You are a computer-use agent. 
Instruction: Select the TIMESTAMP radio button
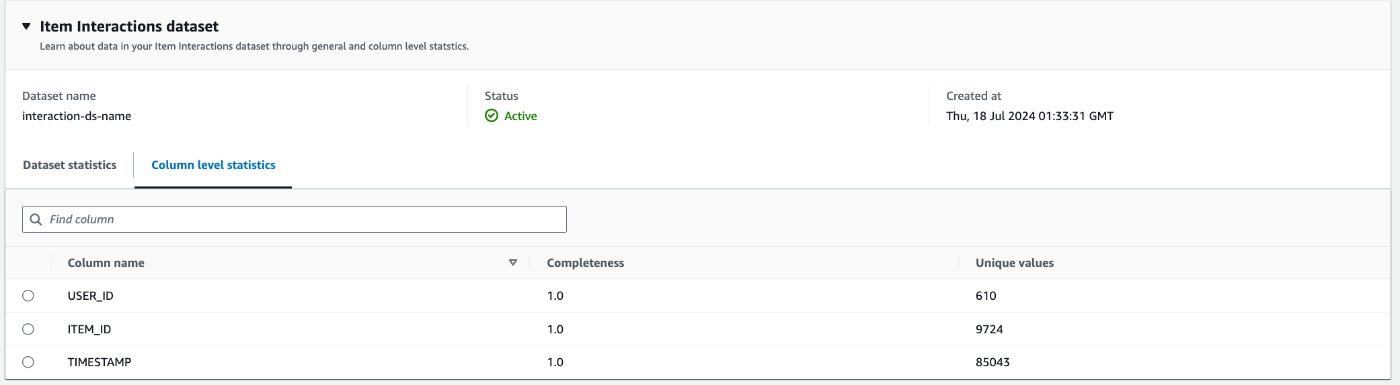[x=28, y=362]
